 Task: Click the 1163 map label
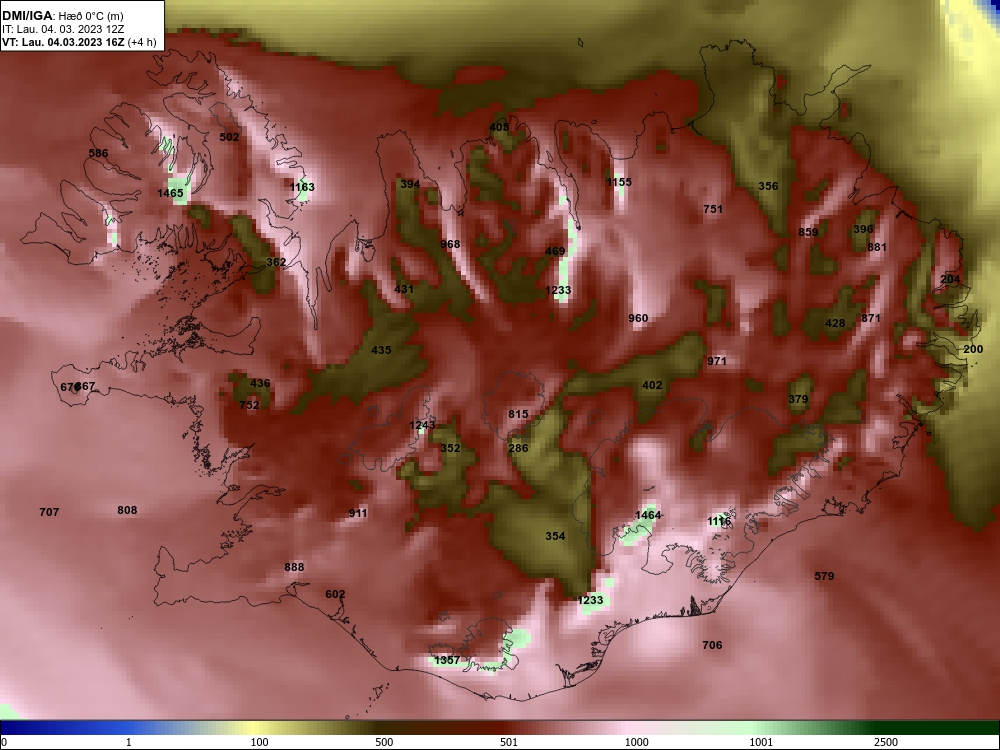click(302, 188)
